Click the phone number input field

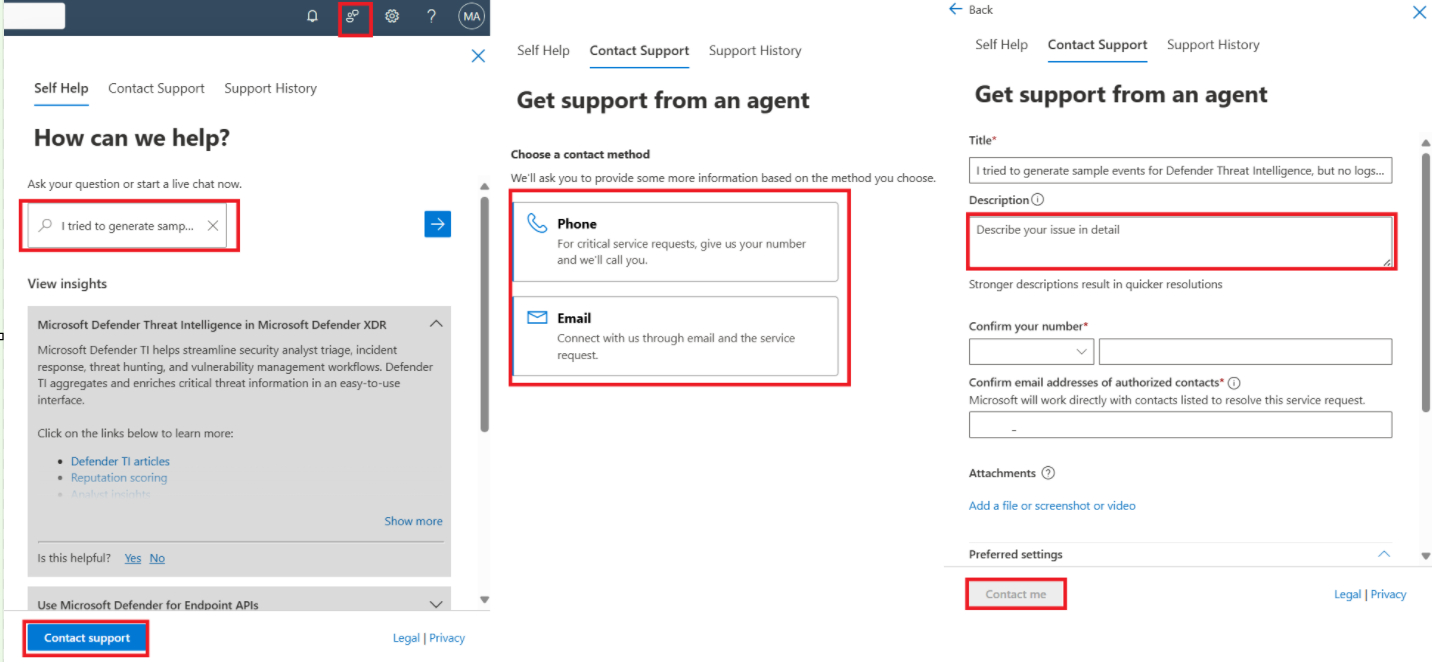pyautogui.click(x=1245, y=351)
